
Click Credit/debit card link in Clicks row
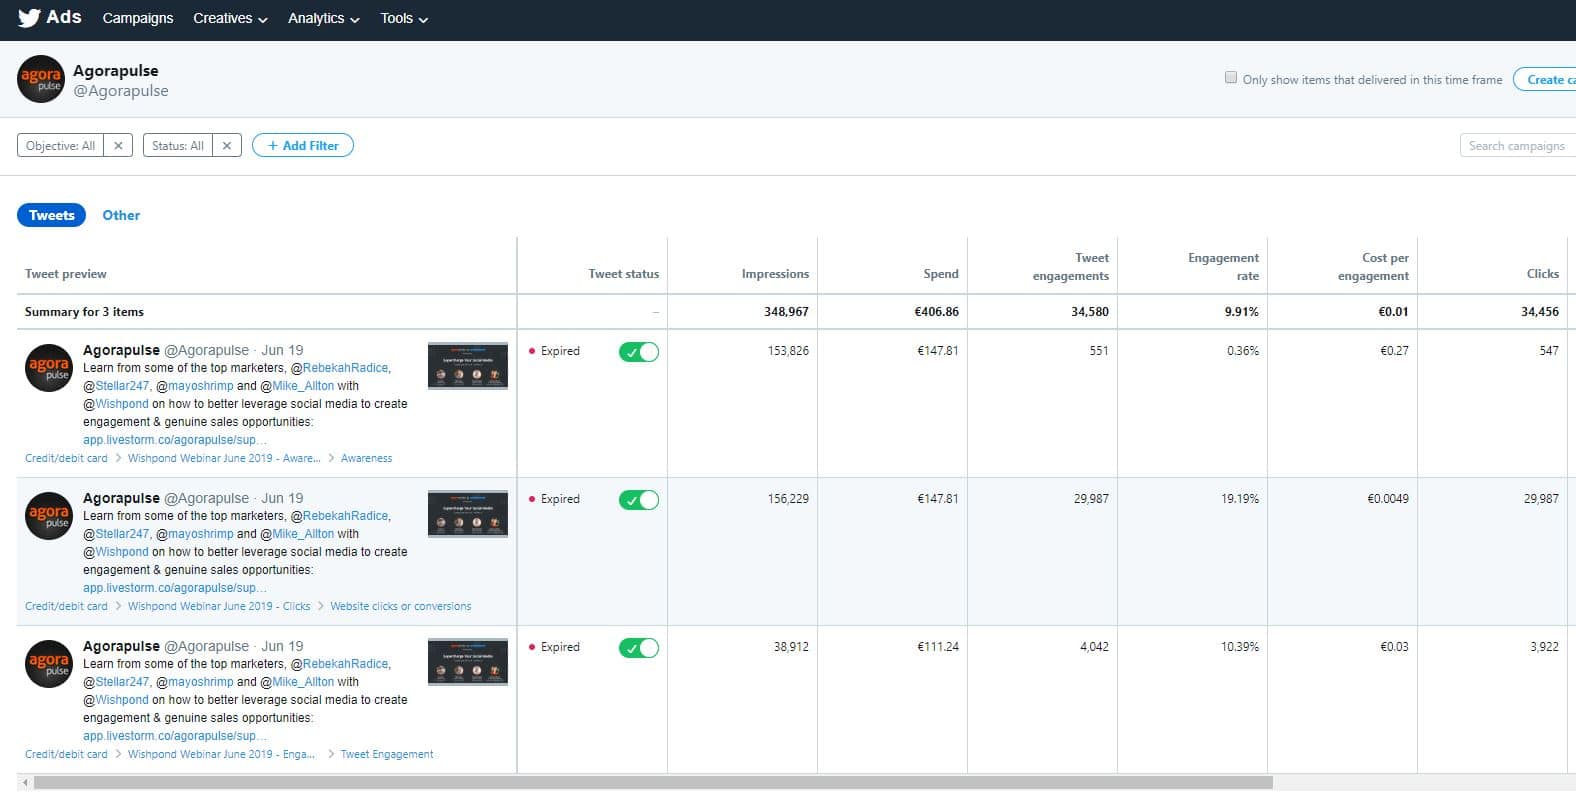(x=66, y=606)
